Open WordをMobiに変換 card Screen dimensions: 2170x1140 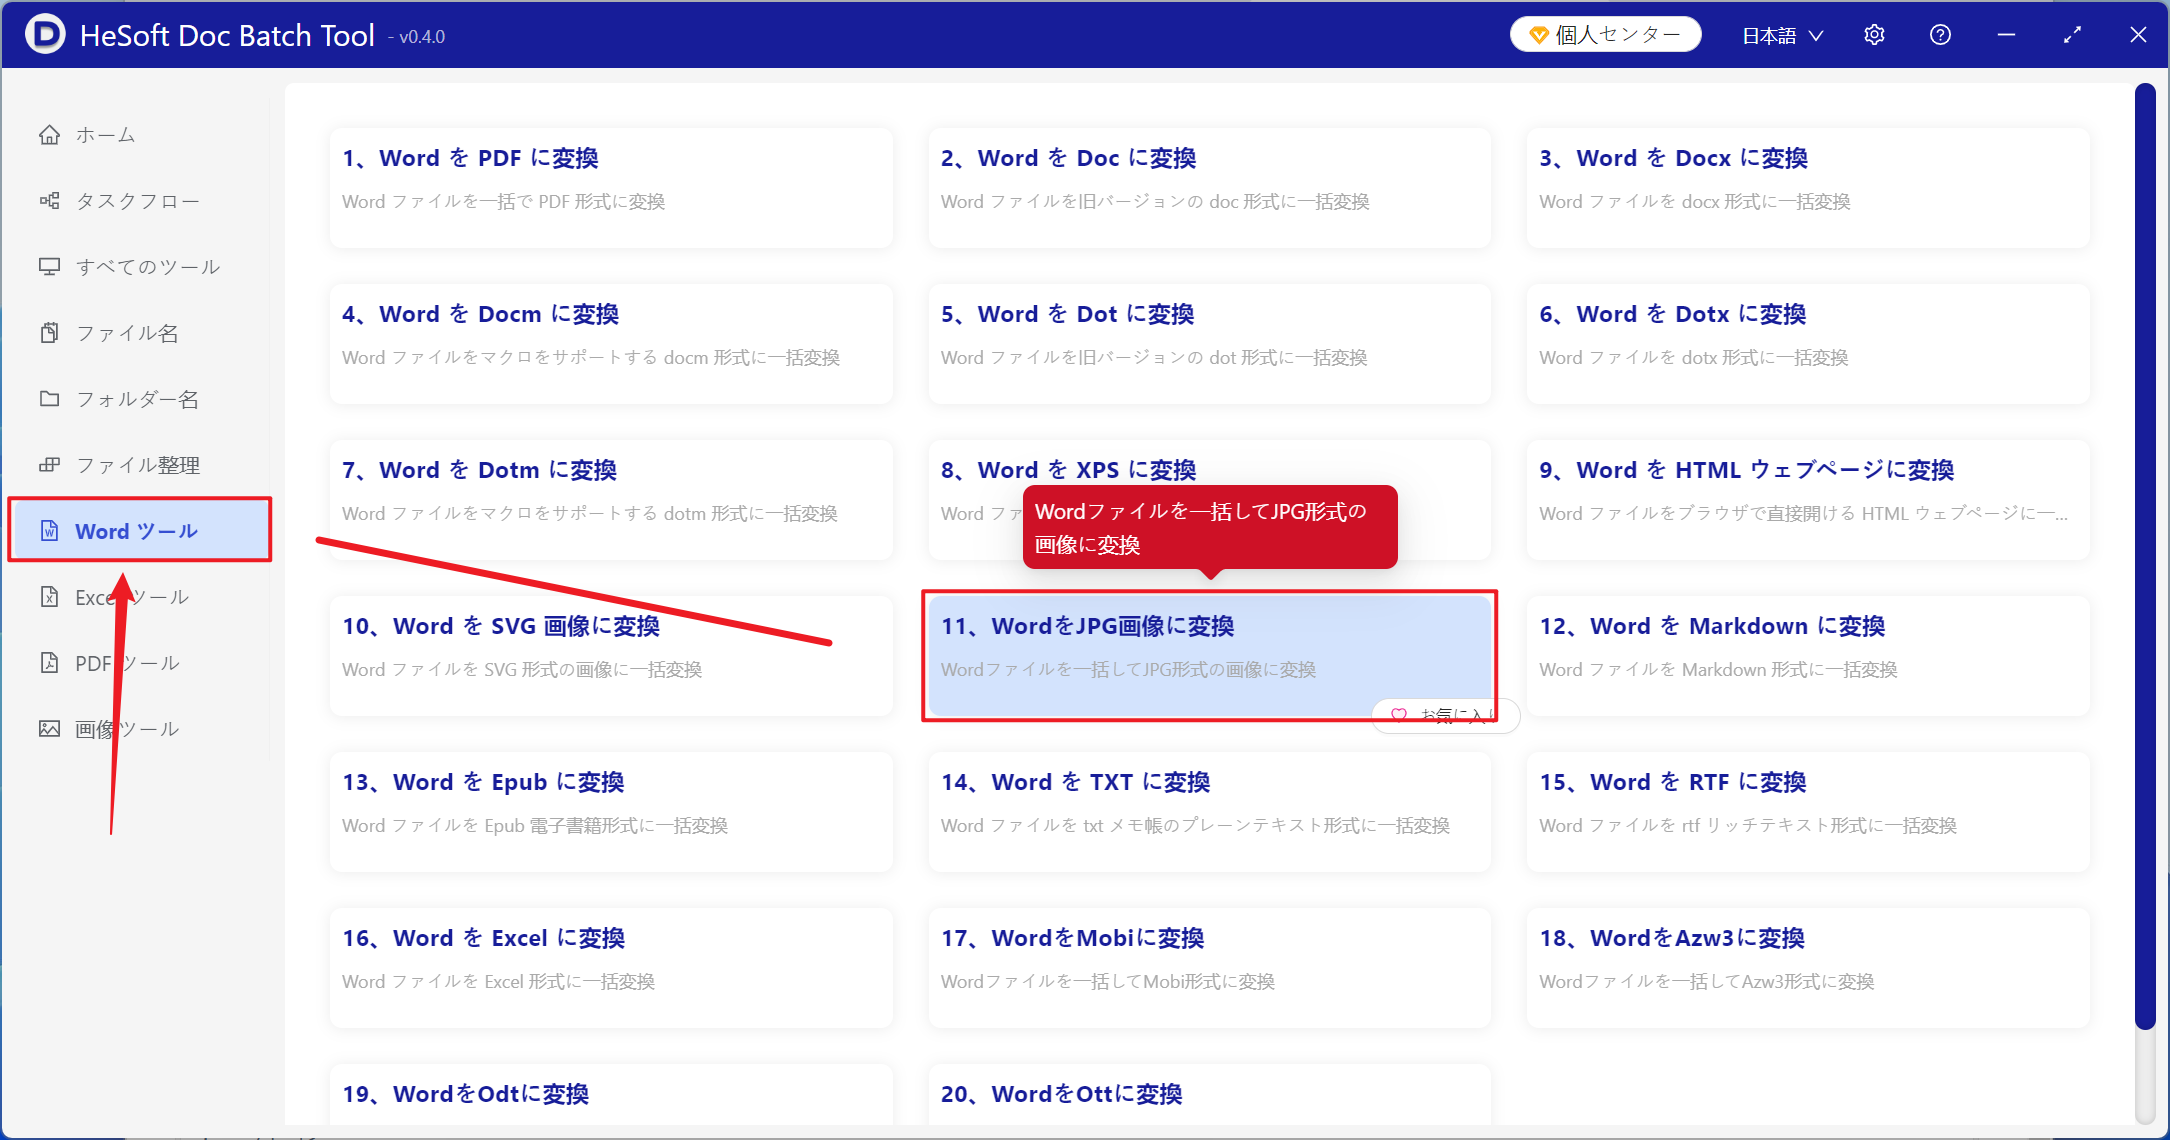point(1209,967)
